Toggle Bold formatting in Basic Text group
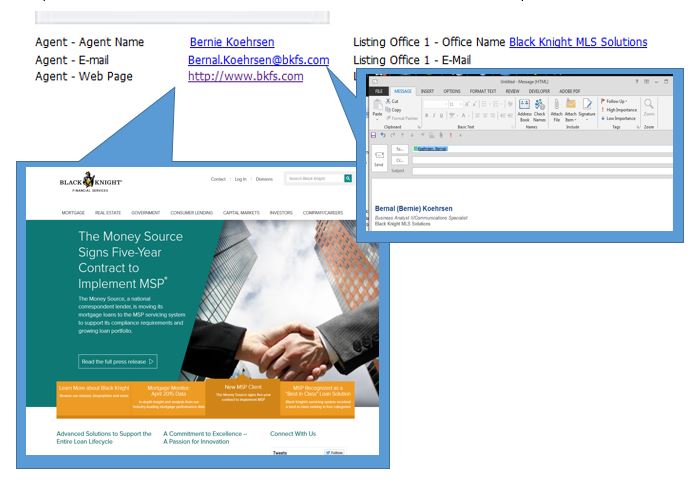 426,115
